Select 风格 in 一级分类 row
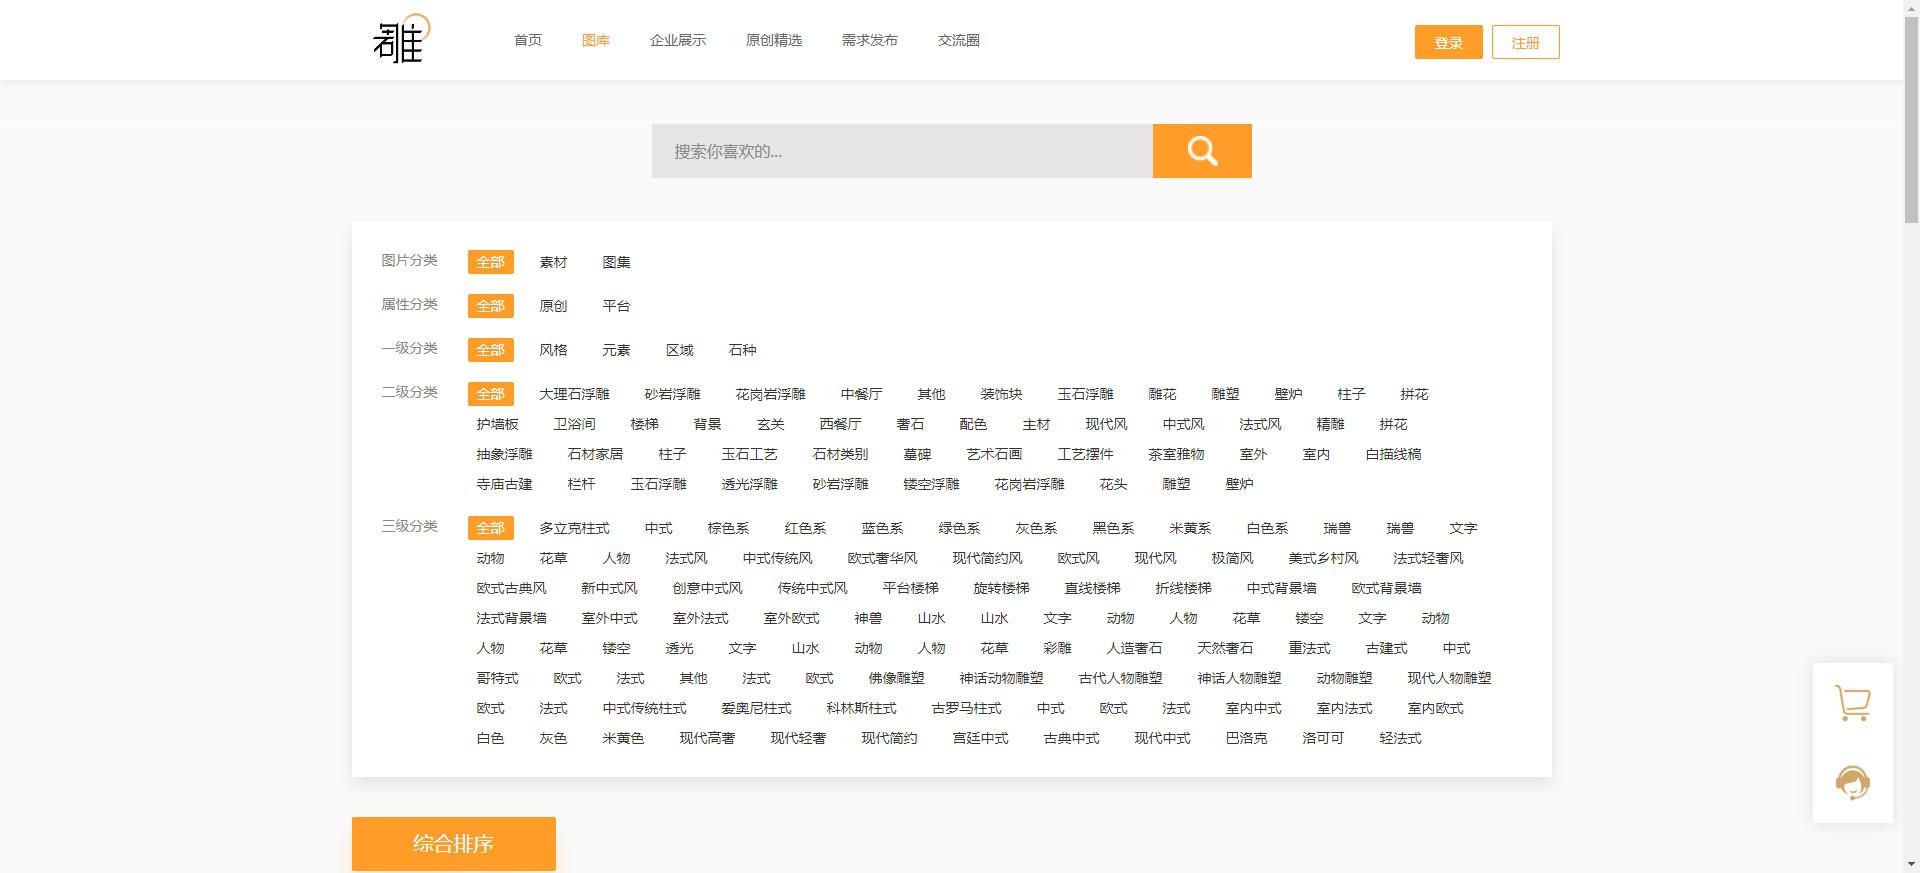Image resolution: width=1920 pixels, height=873 pixels. [554, 350]
